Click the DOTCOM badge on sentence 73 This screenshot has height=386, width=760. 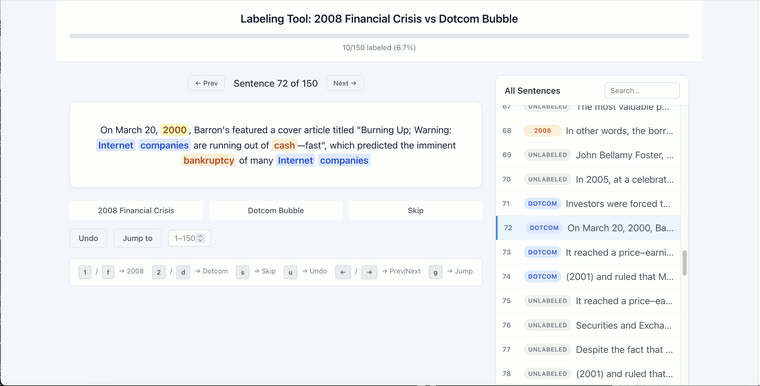tap(542, 252)
